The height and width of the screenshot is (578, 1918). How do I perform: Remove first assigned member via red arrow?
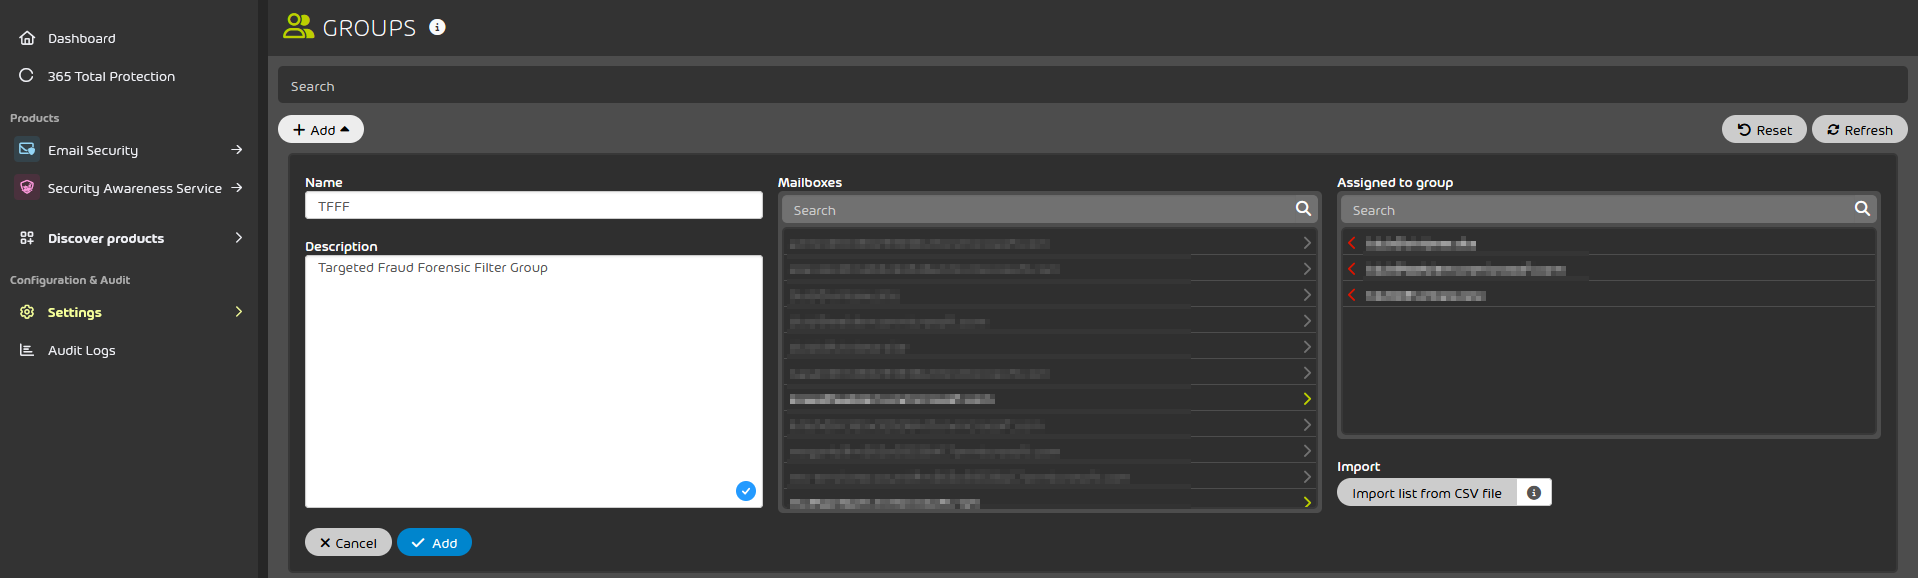coord(1352,243)
